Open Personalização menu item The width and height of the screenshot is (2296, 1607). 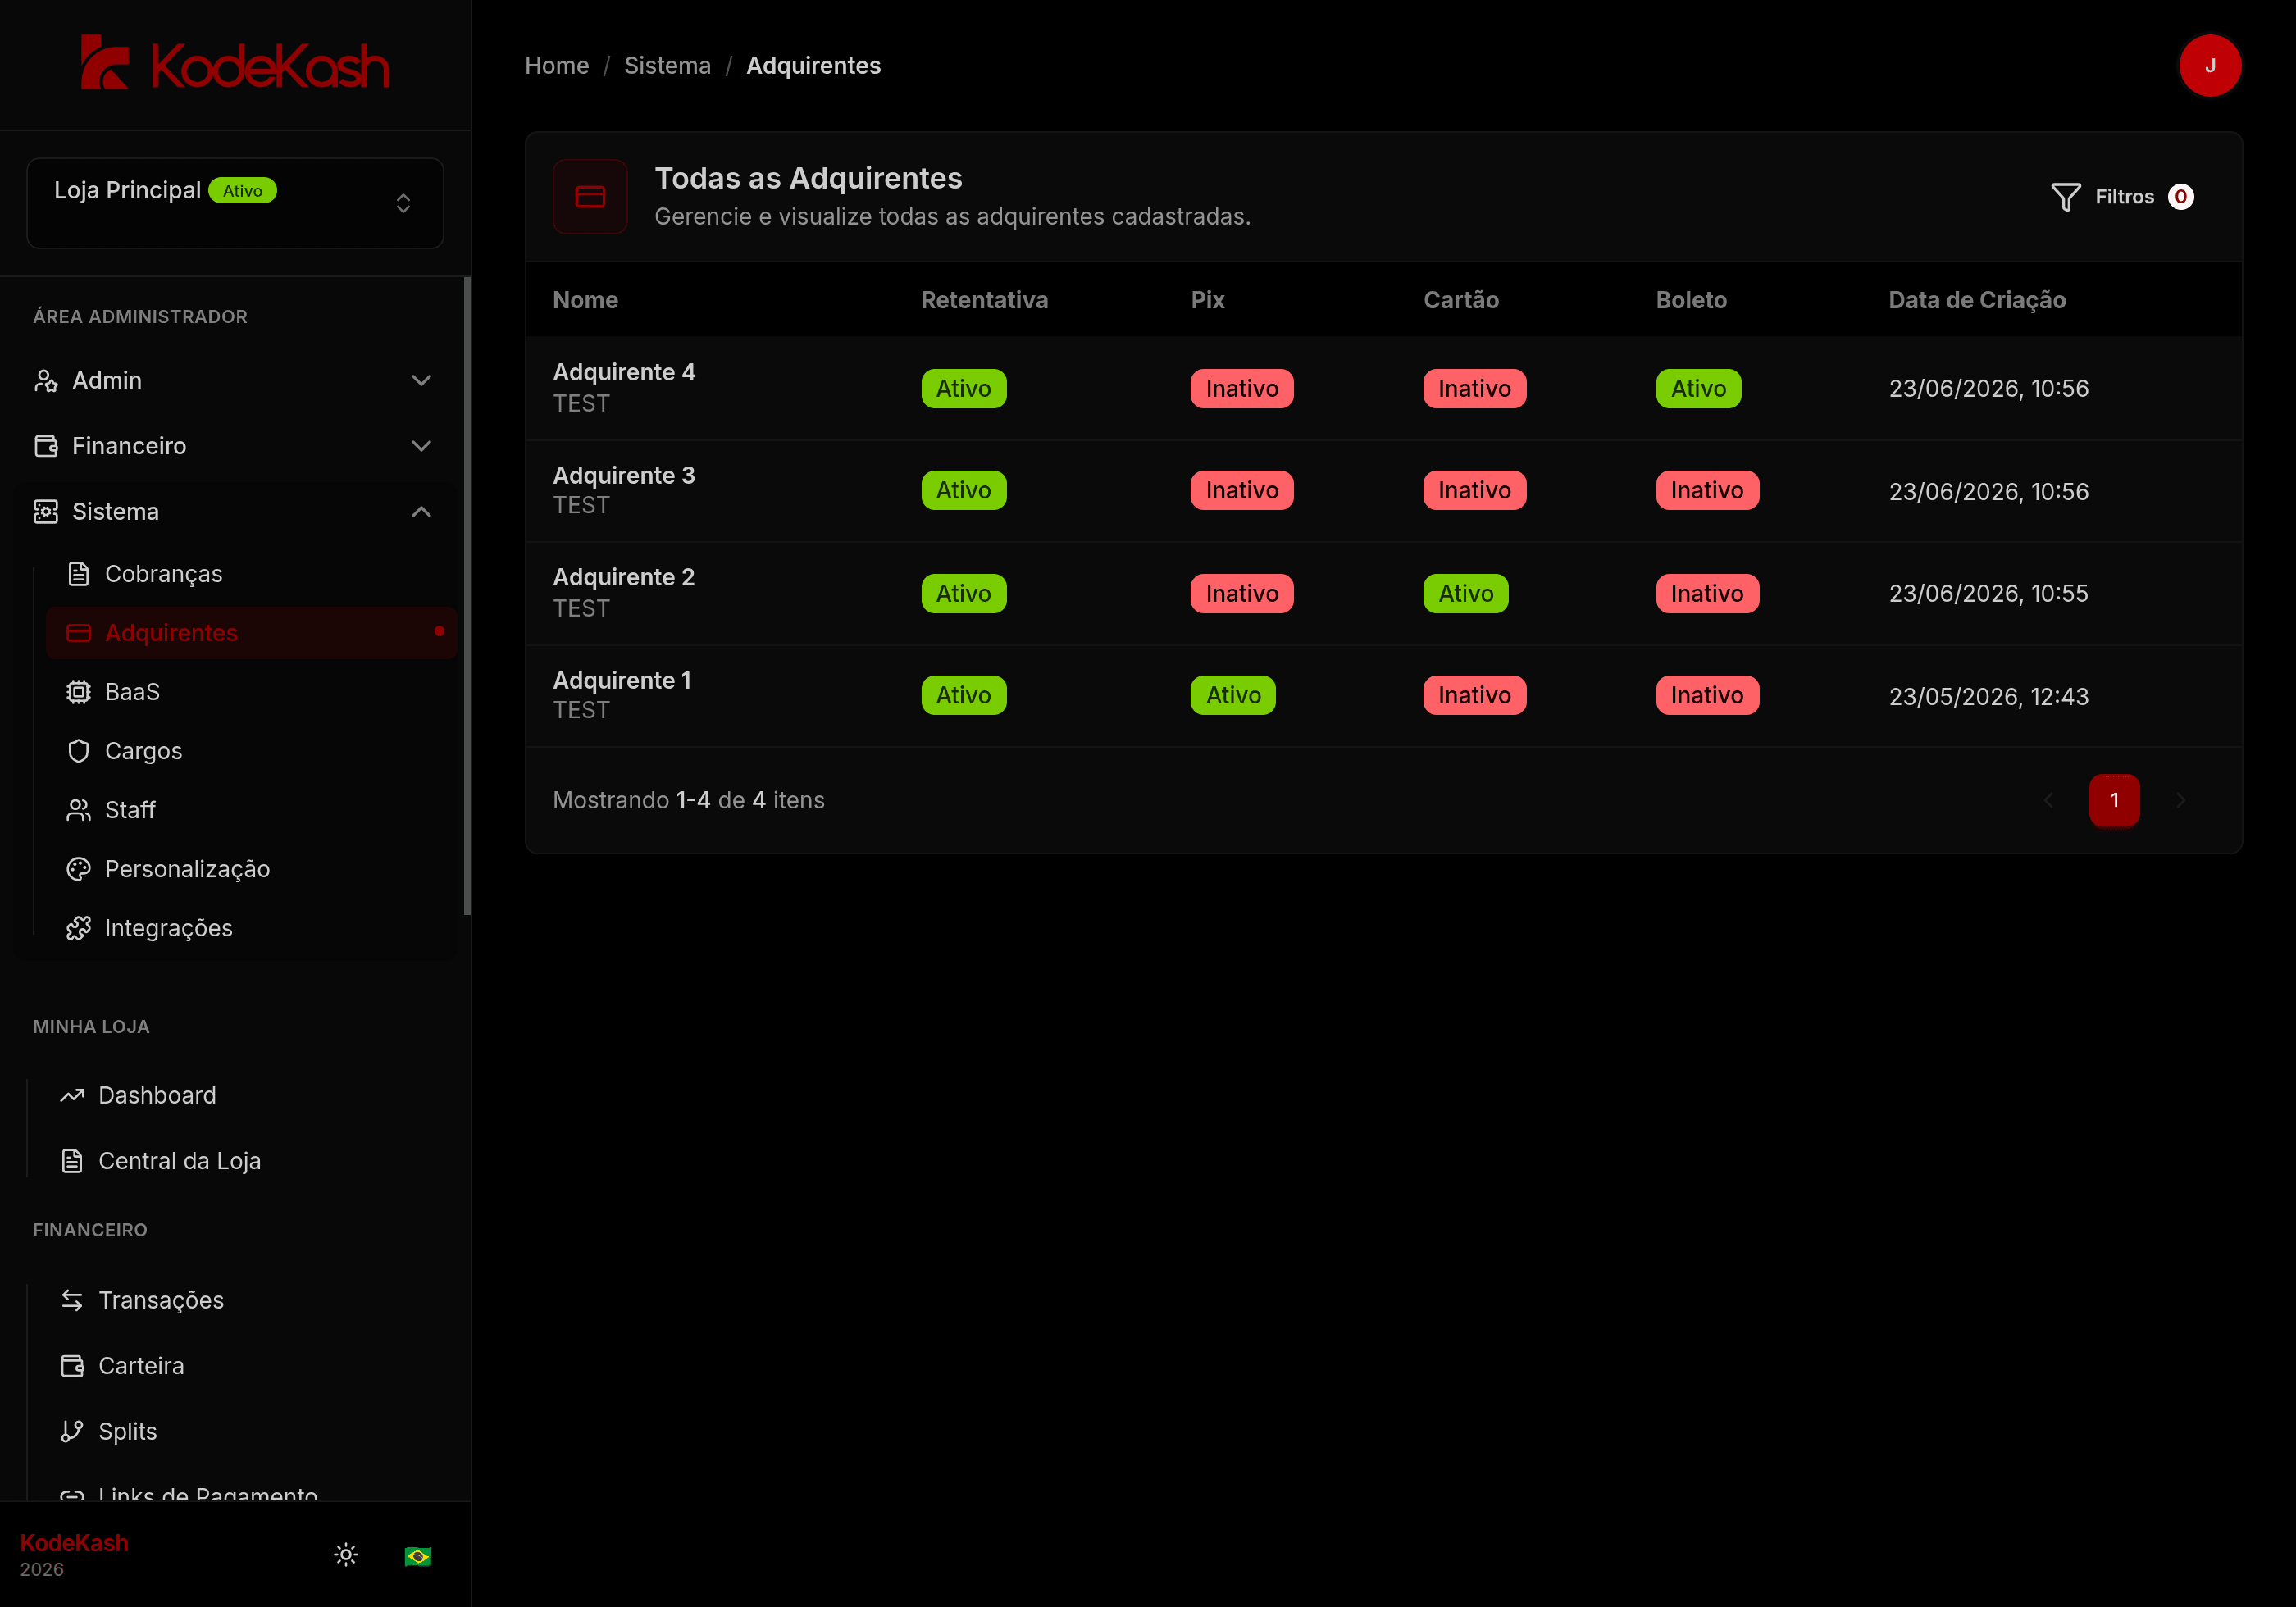tap(251, 869)
